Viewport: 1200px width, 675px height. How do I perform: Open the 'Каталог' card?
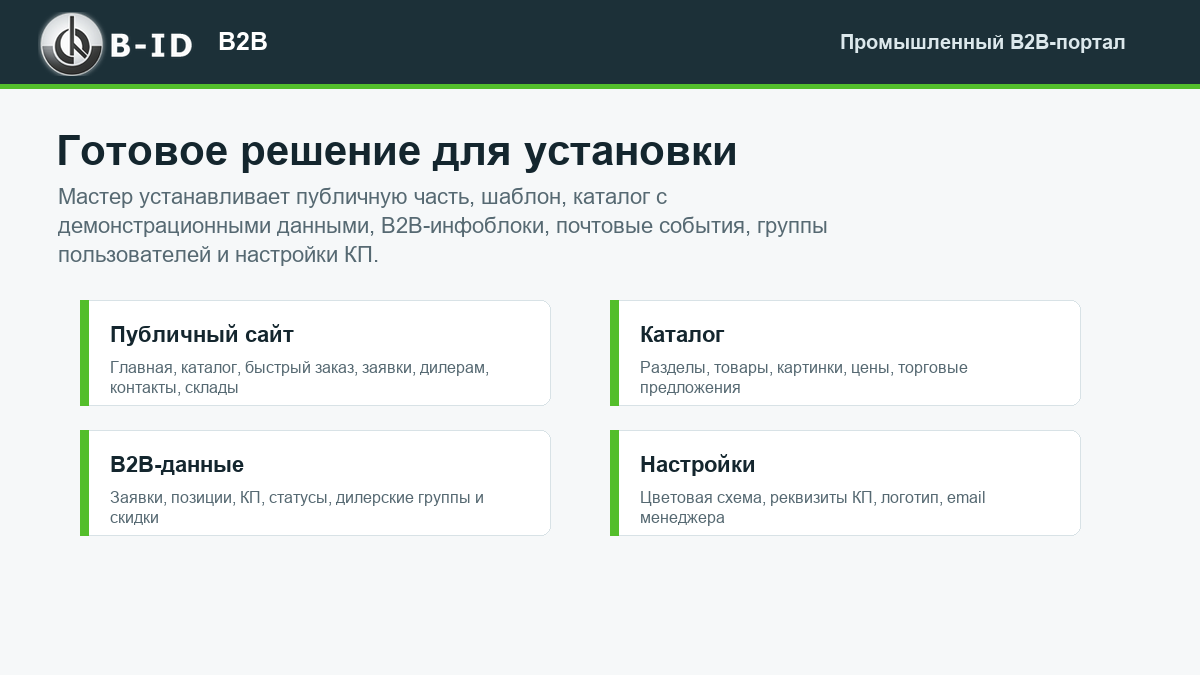[x=845, y=353]
